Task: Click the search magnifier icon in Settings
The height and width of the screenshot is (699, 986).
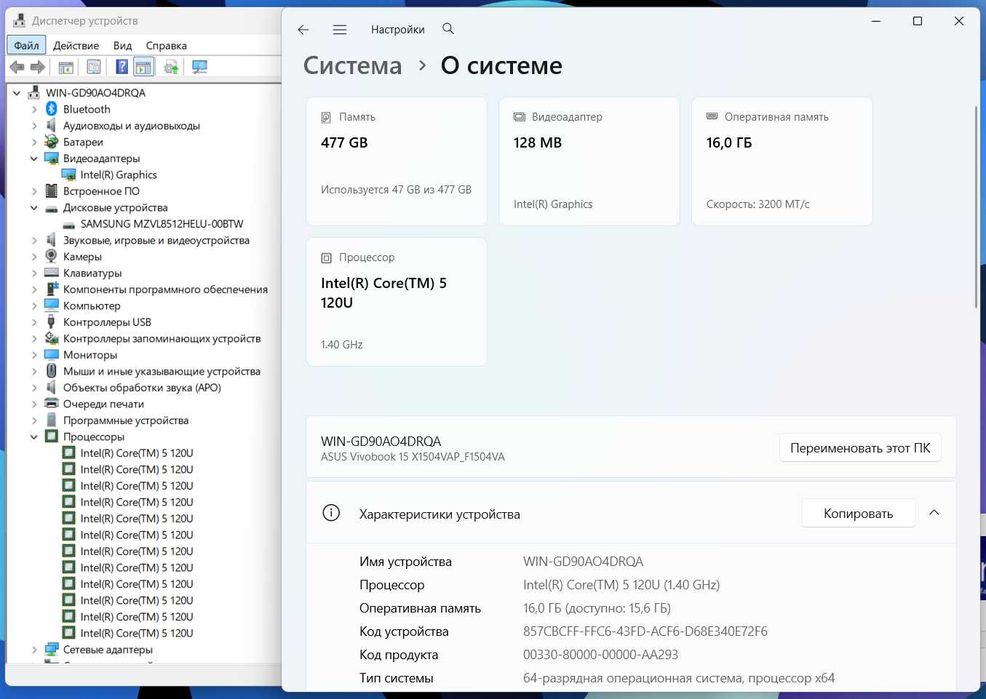Action: (448, 28)
